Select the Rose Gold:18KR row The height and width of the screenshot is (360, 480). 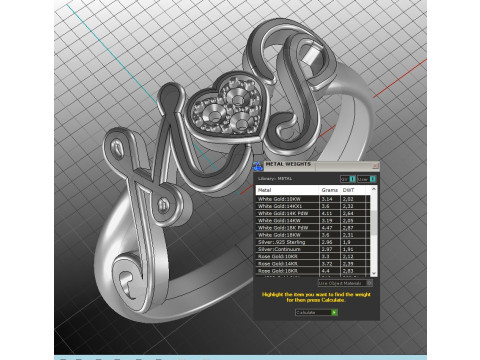[x=313, y=271]
